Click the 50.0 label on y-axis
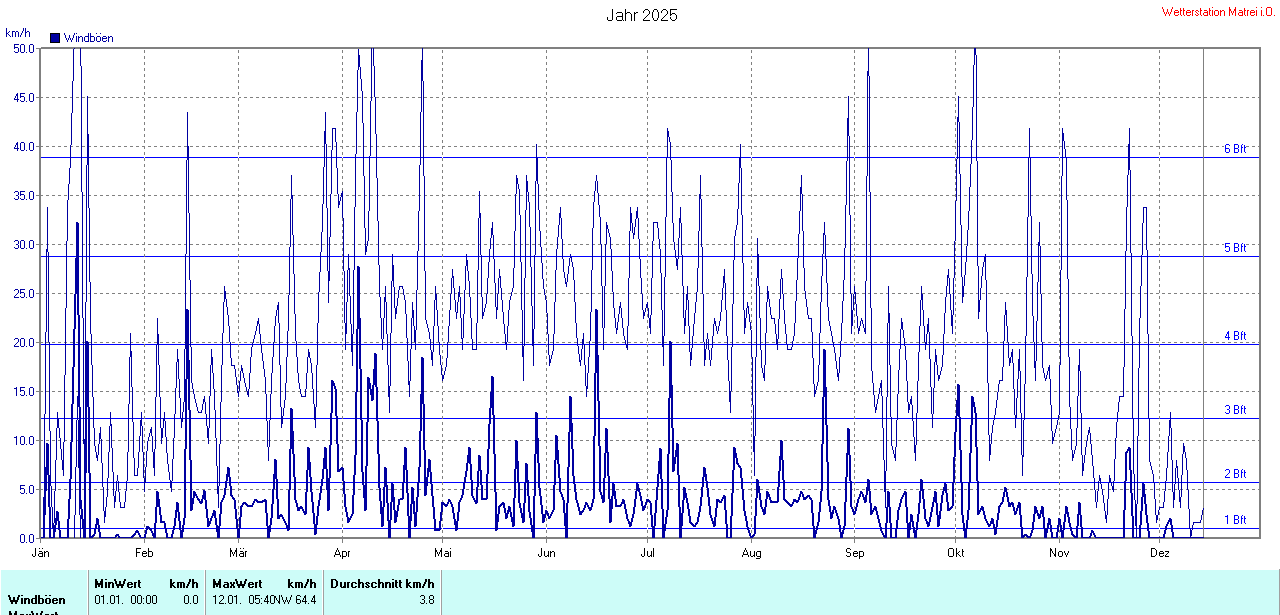 coord(22,48)
